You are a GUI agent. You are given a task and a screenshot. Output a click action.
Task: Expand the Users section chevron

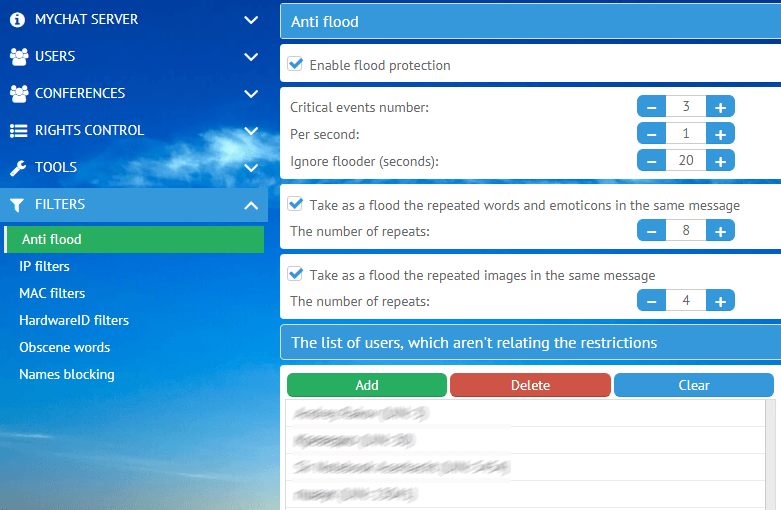(251, 56)
